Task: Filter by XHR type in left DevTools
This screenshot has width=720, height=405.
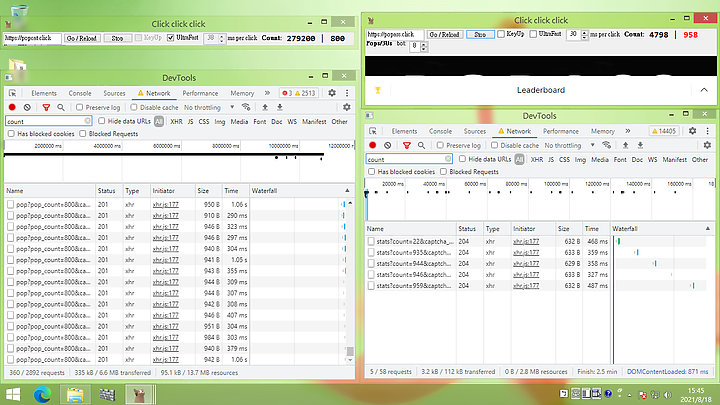Action: pos(176,121)
